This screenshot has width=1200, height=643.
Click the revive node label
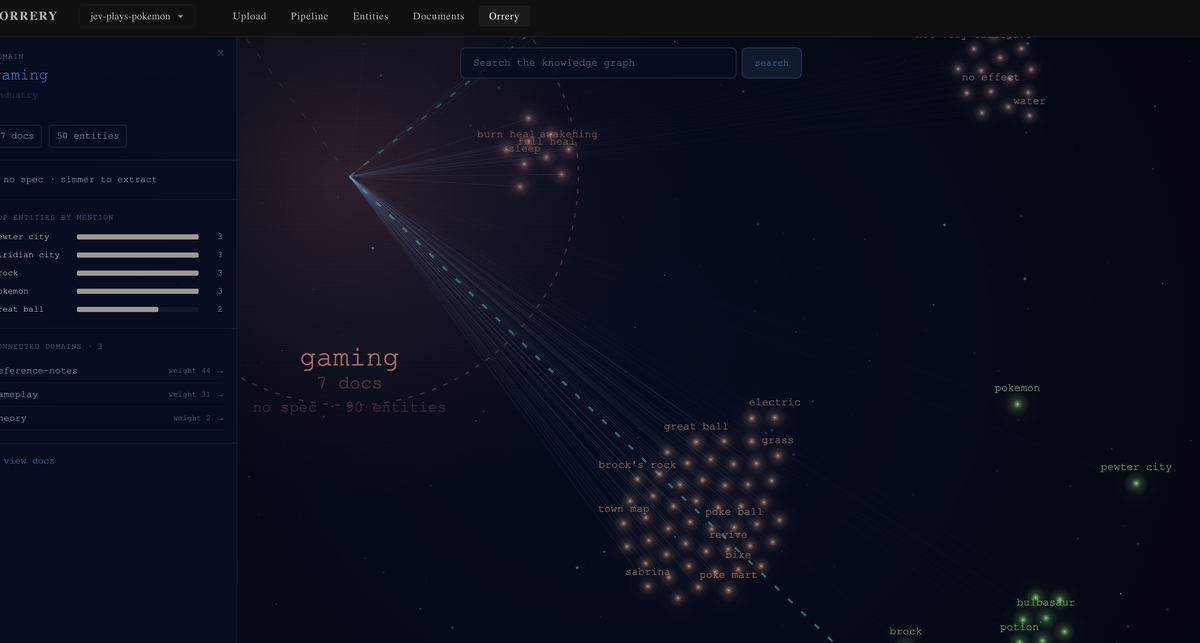point(728,535)
